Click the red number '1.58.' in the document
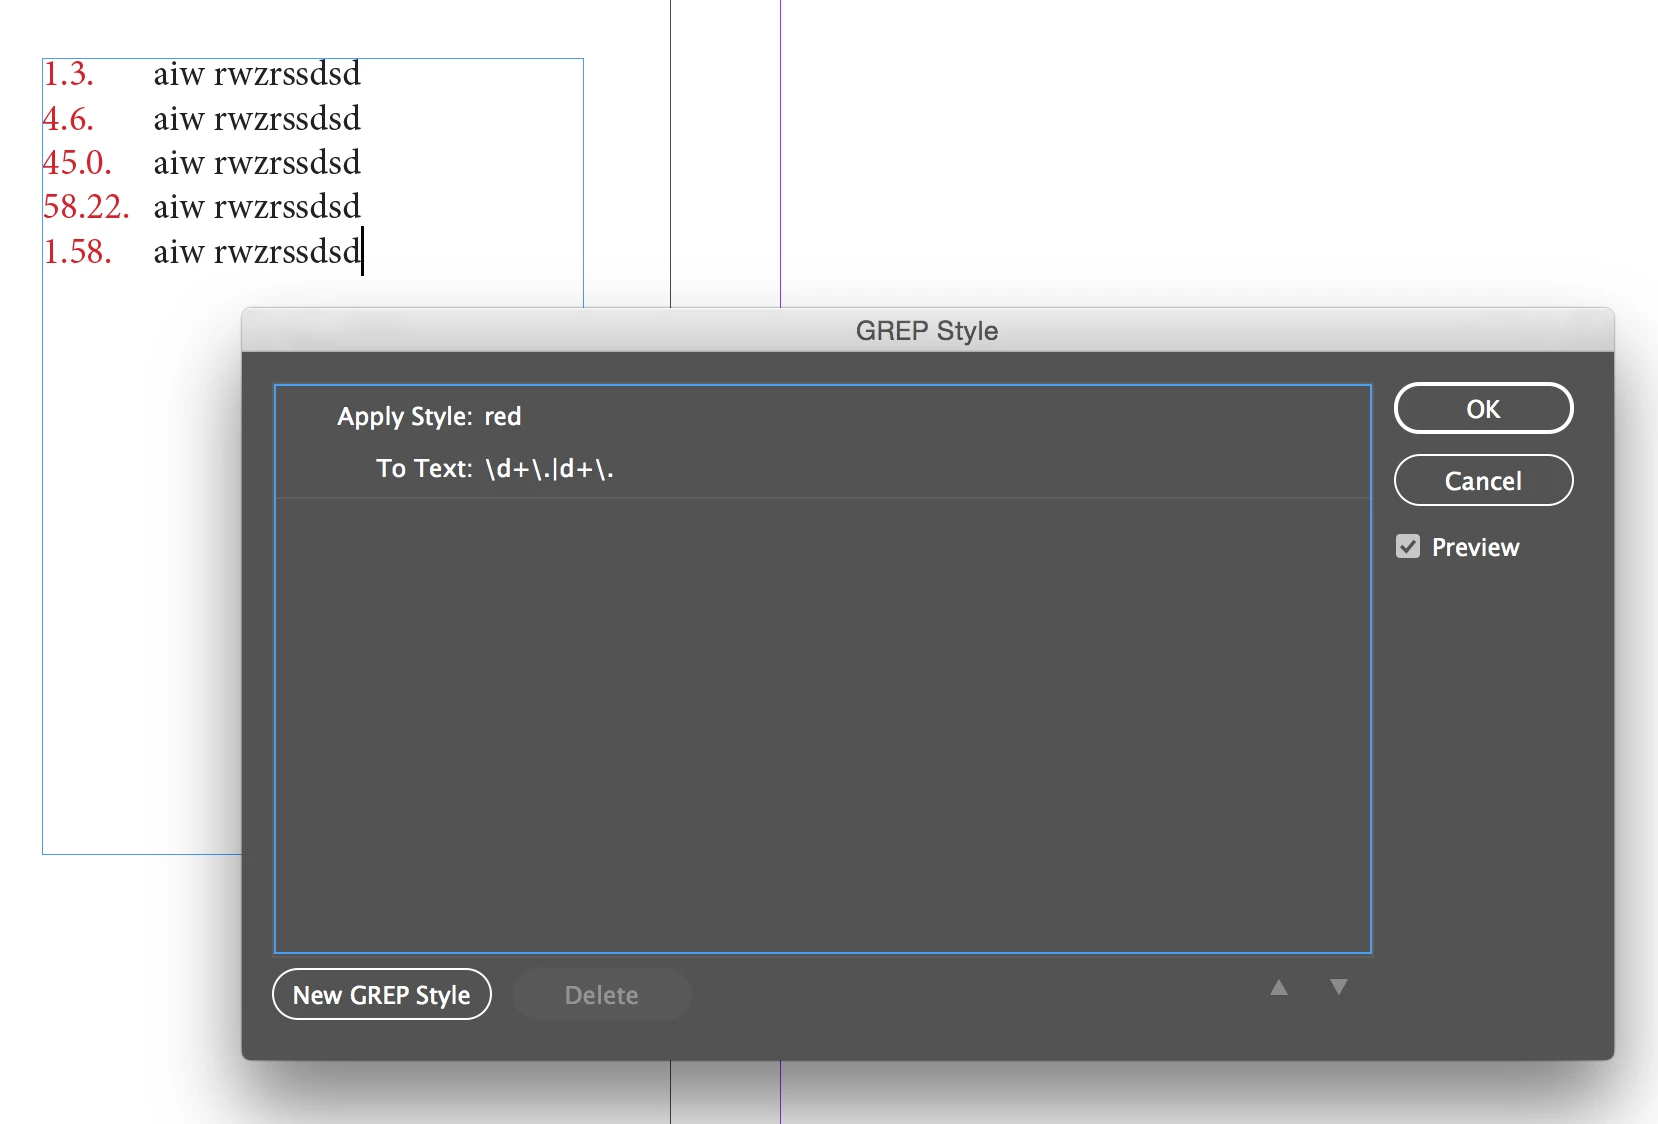Viewport: 1658px width, 1124px height. tap(77, 252)
